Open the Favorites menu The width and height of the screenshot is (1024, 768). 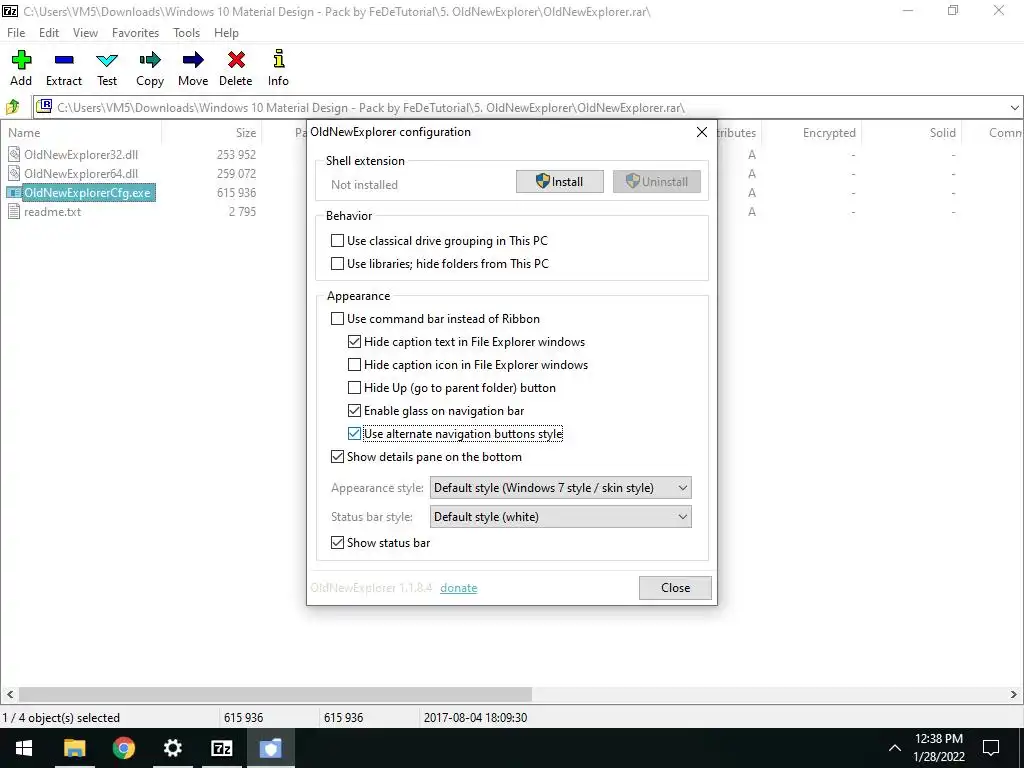pyautogui.click(x=135, y=33)
